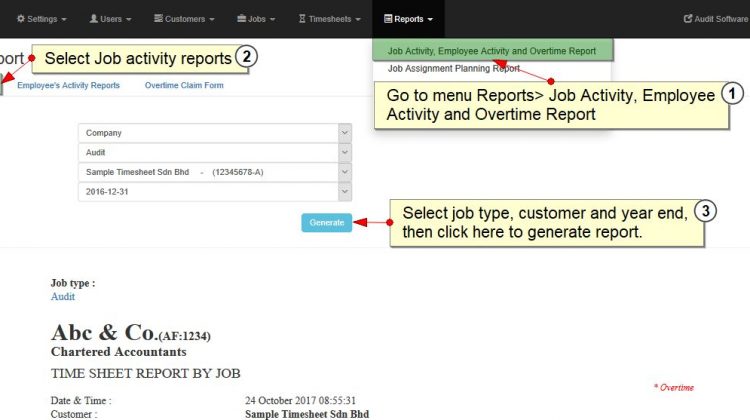Image resolution: width=750 pixels, height=420 pixels.
Task: Open the Timesheets menu
Action: (x=330, y=19)
